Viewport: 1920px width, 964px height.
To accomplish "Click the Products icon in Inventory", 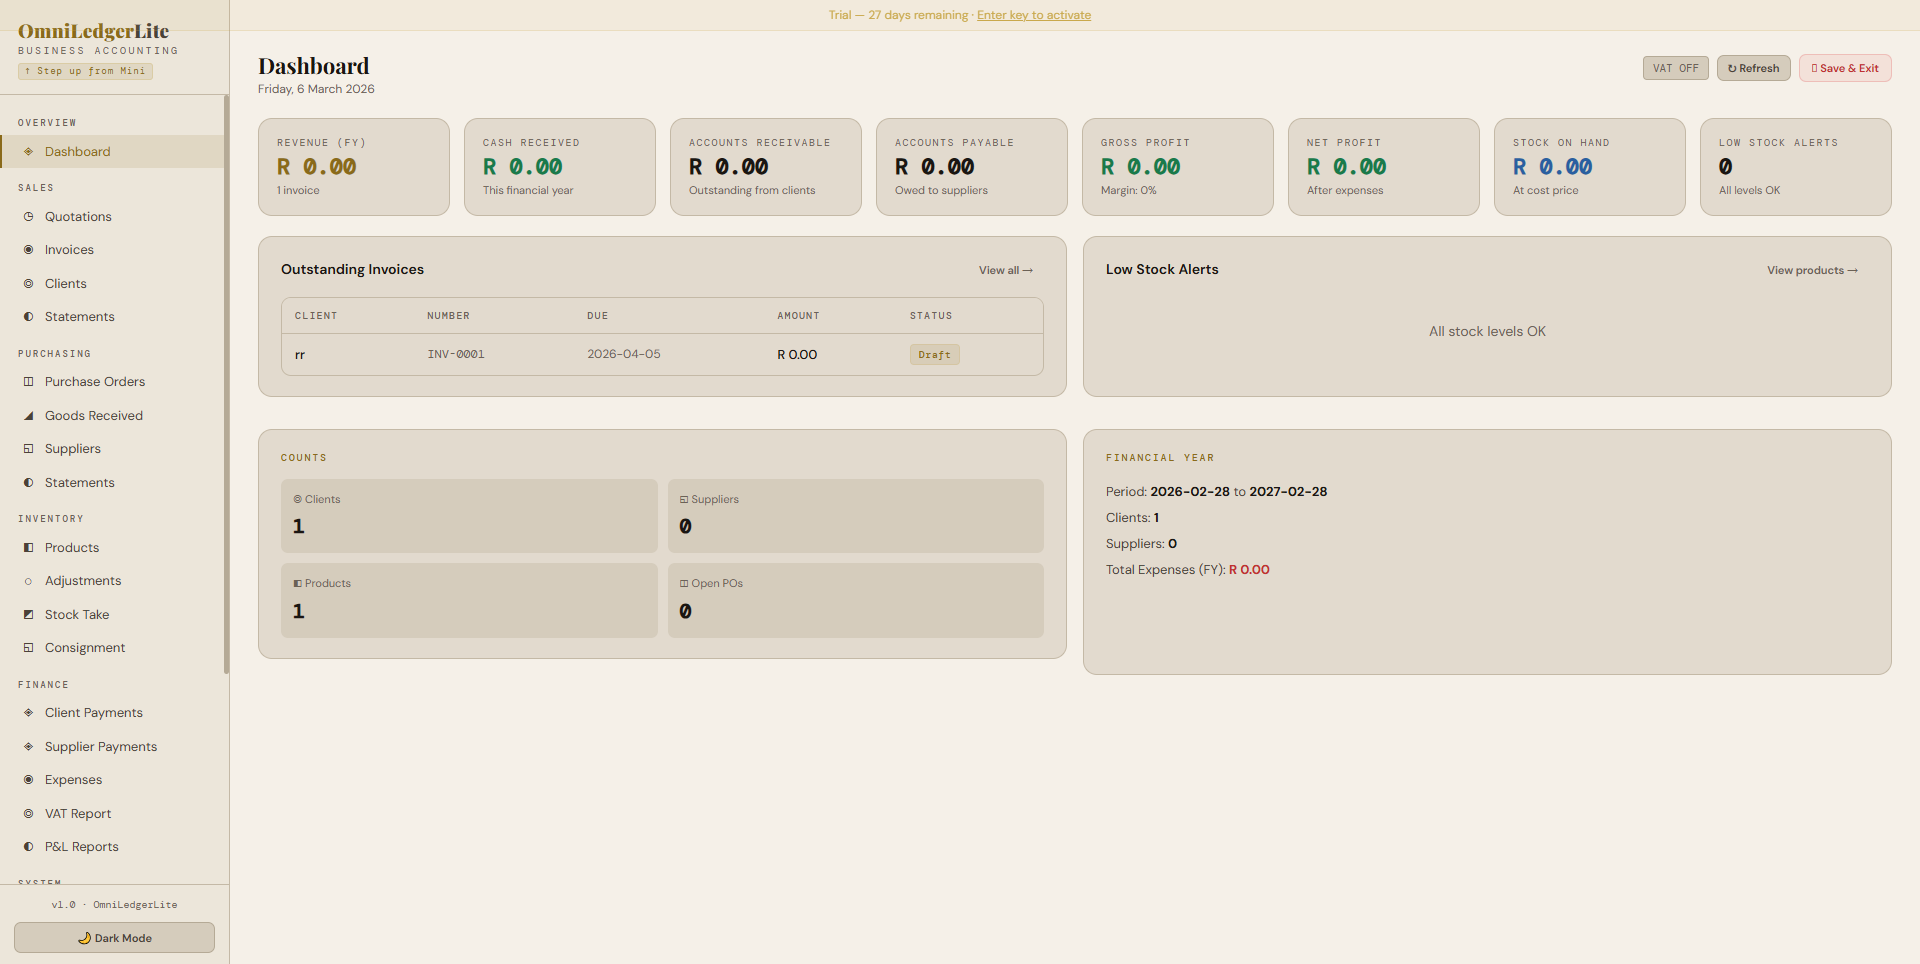I will [28, 548].
